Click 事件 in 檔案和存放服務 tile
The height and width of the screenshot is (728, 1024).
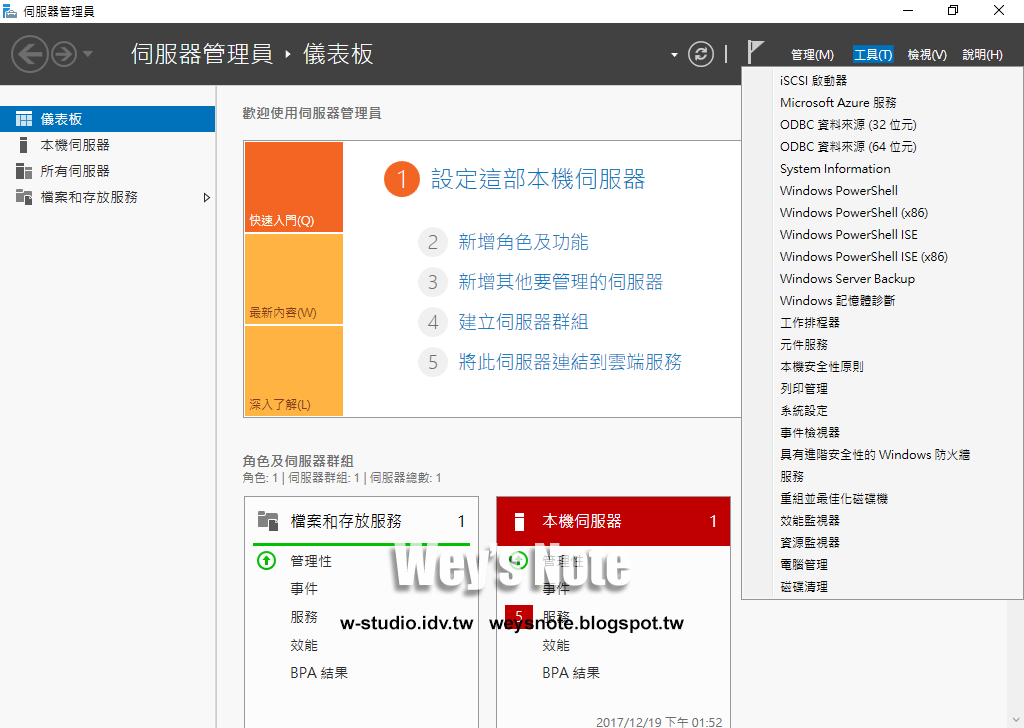point(304,589)
